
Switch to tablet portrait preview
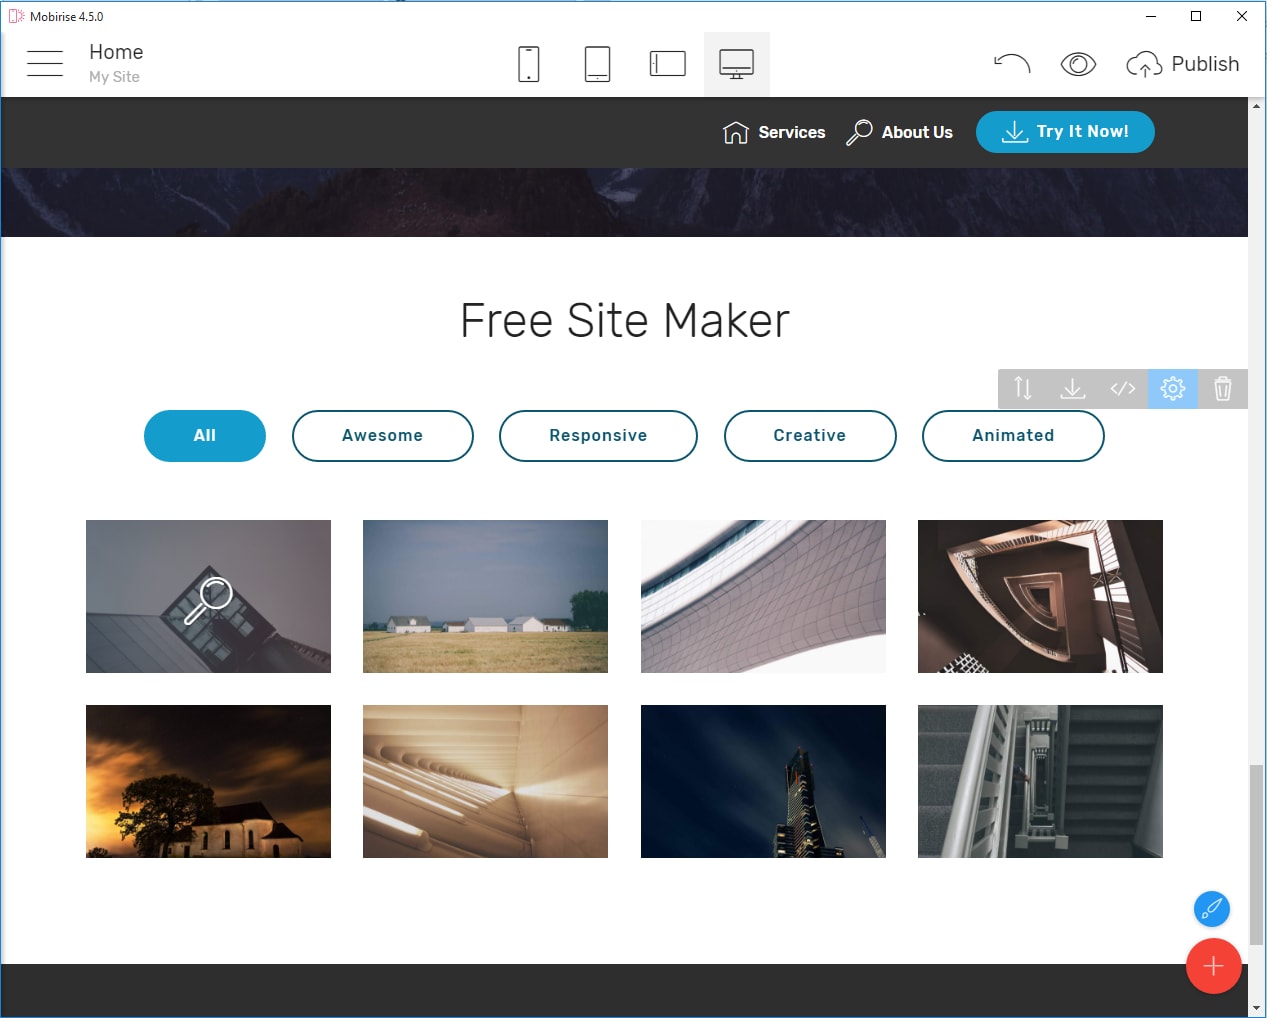pos(597,64)
